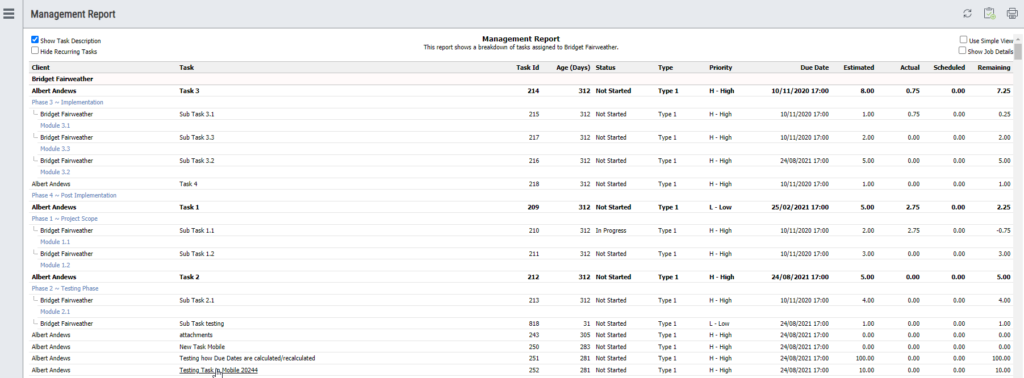
Task: Sort by the Estimated column header
Action: coord(859,67)
